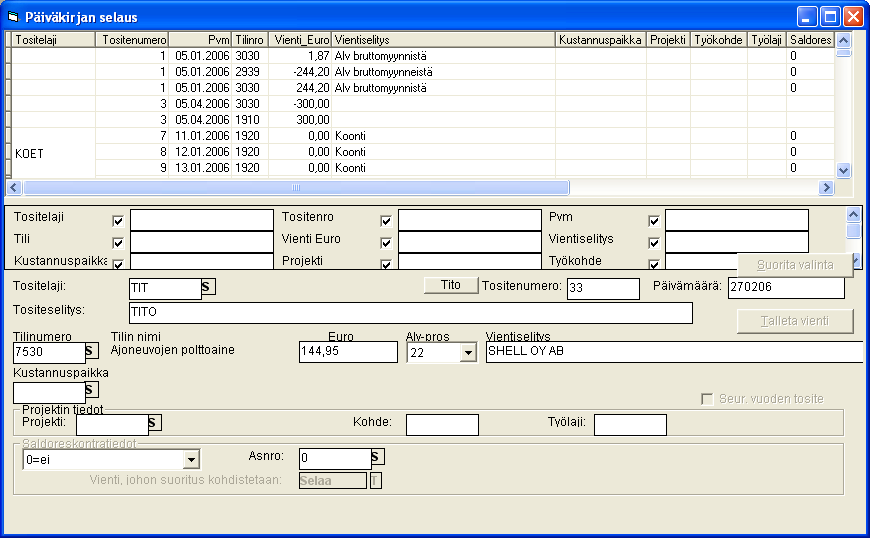Image resolution: width=870 pixels, height=538 pixels.
Task: Check the Seur. vuoden tosite checkbox
Action: point(707,399)
